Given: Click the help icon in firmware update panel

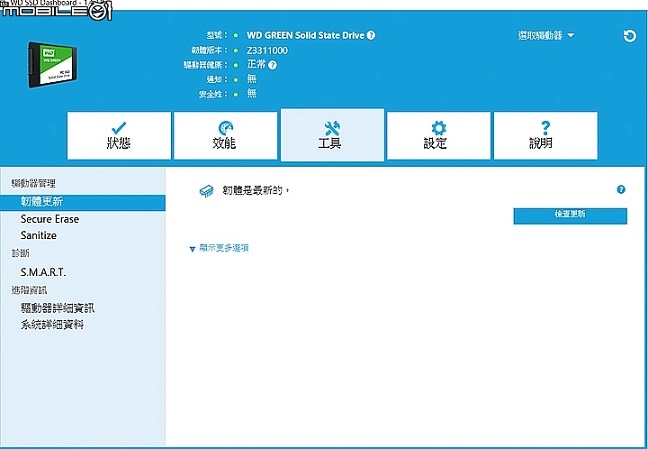Looking at the screenshot, I should (x=621, y=189).
